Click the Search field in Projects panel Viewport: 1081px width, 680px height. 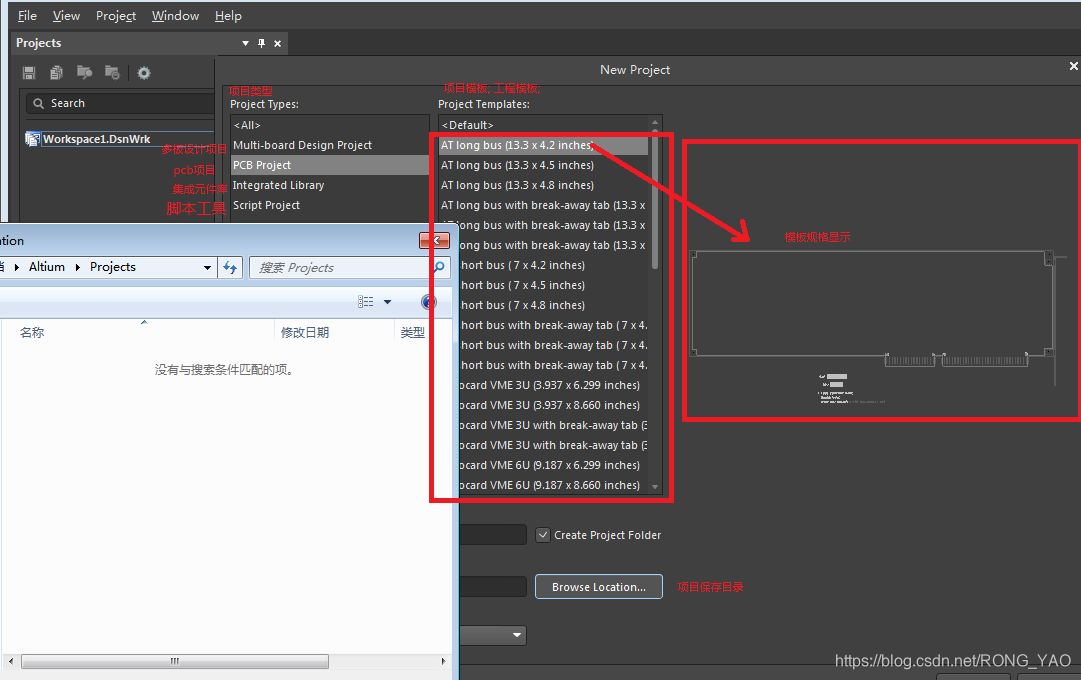click(120, 103)
